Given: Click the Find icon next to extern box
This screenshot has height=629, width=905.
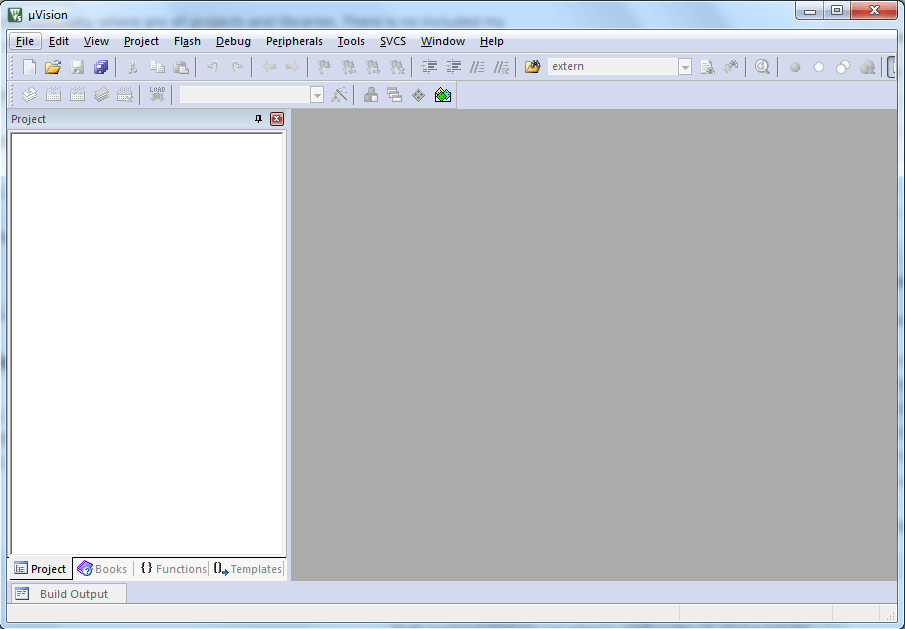Looking at the screenshot, I should pyautogui.click(x=707, y=67).
